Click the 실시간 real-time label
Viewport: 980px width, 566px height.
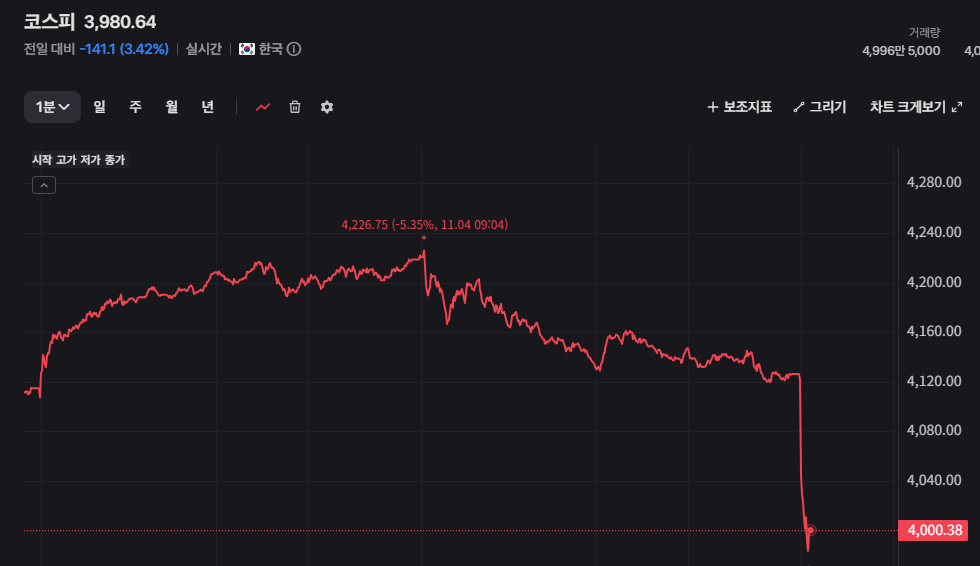pyautogui.click(x=204, y=49)
